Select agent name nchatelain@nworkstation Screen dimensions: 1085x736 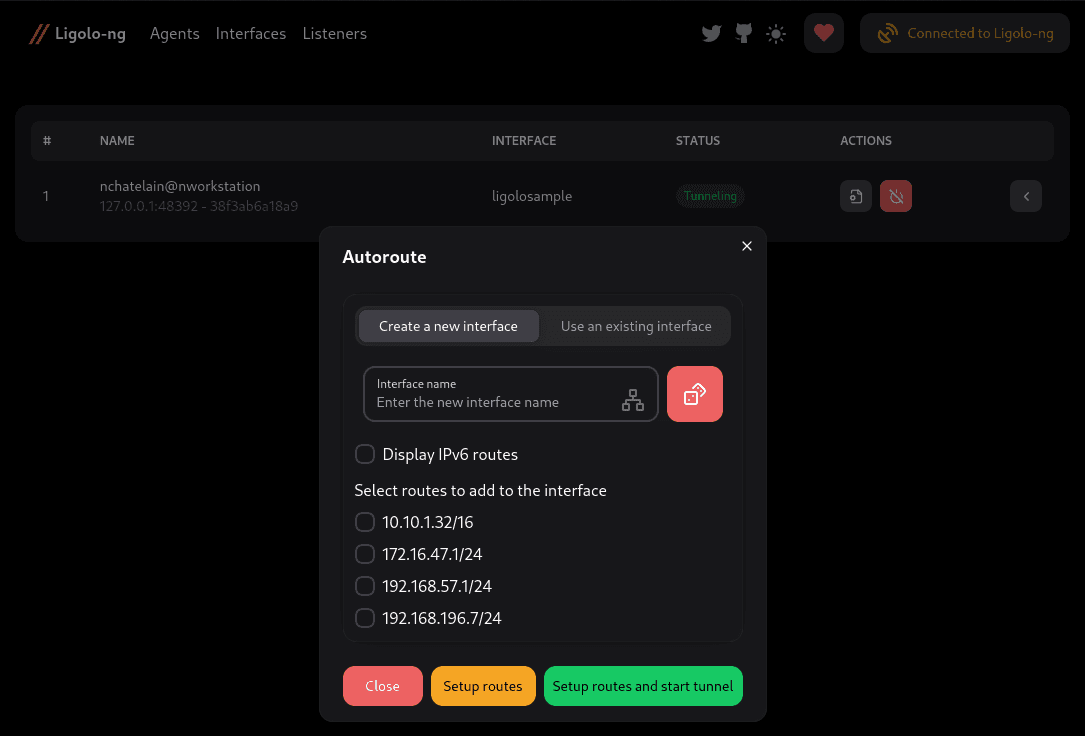point(180,186)
